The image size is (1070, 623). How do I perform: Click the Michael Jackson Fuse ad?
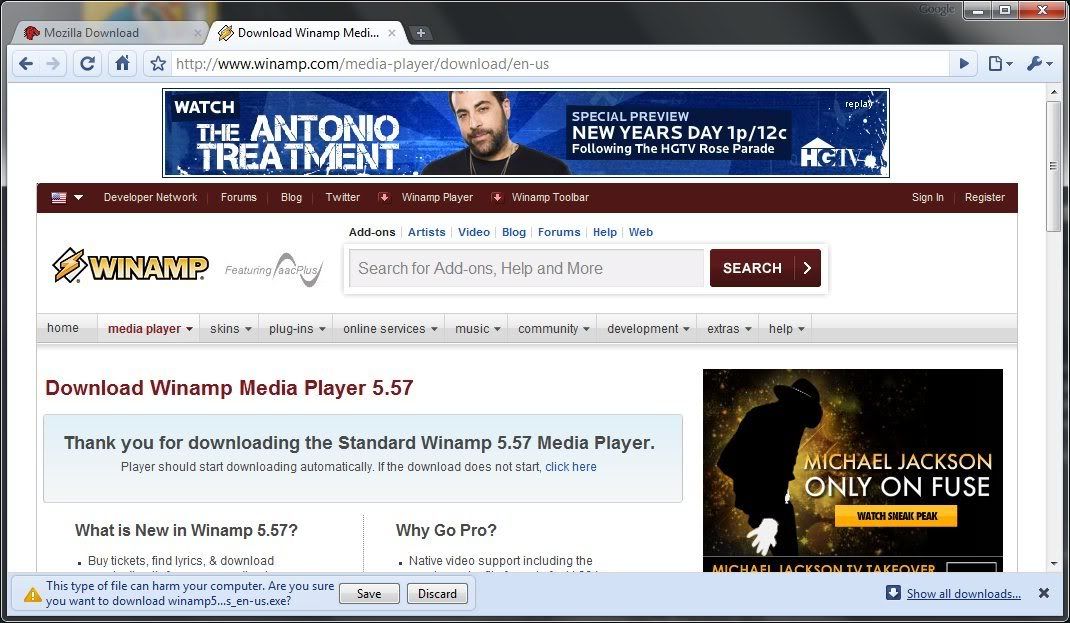tap(853, 471)
